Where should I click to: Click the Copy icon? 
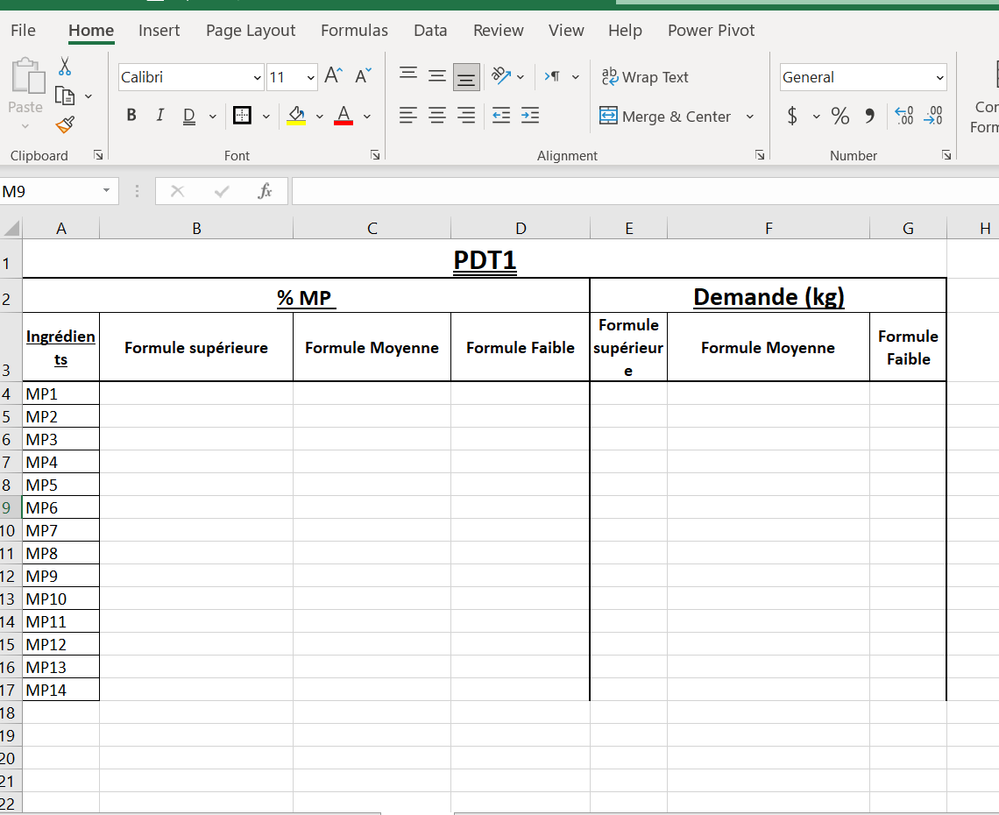(x=64, y=96)
